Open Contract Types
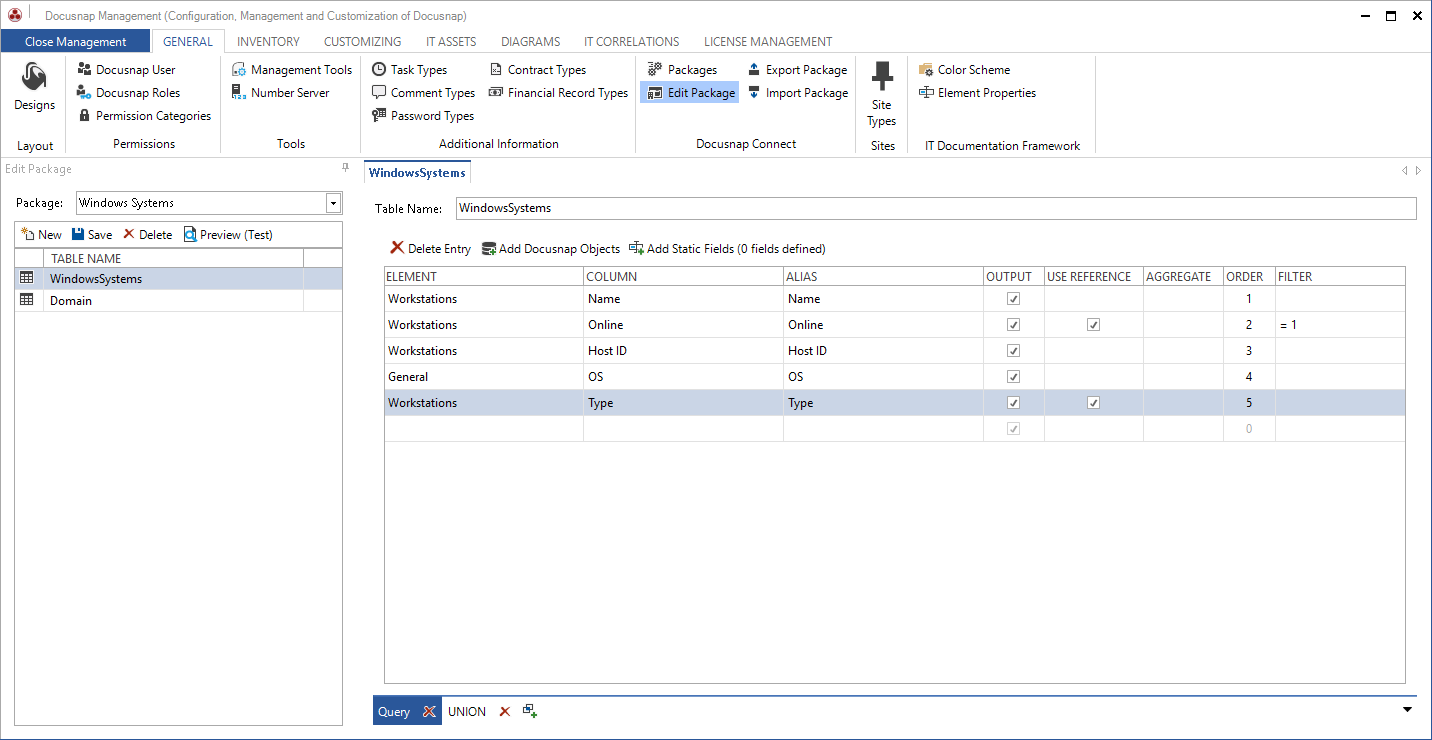1432x740 pixels. pos(538,70)
